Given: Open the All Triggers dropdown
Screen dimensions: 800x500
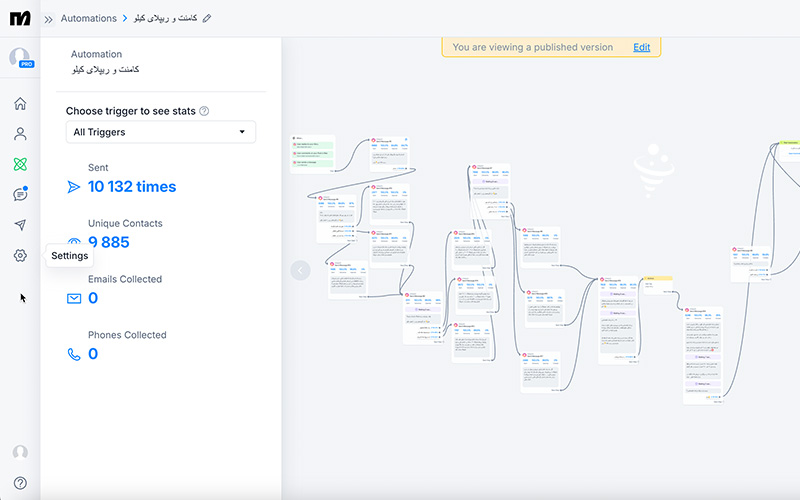Looking at the screenshot, I should pos(160,132).
